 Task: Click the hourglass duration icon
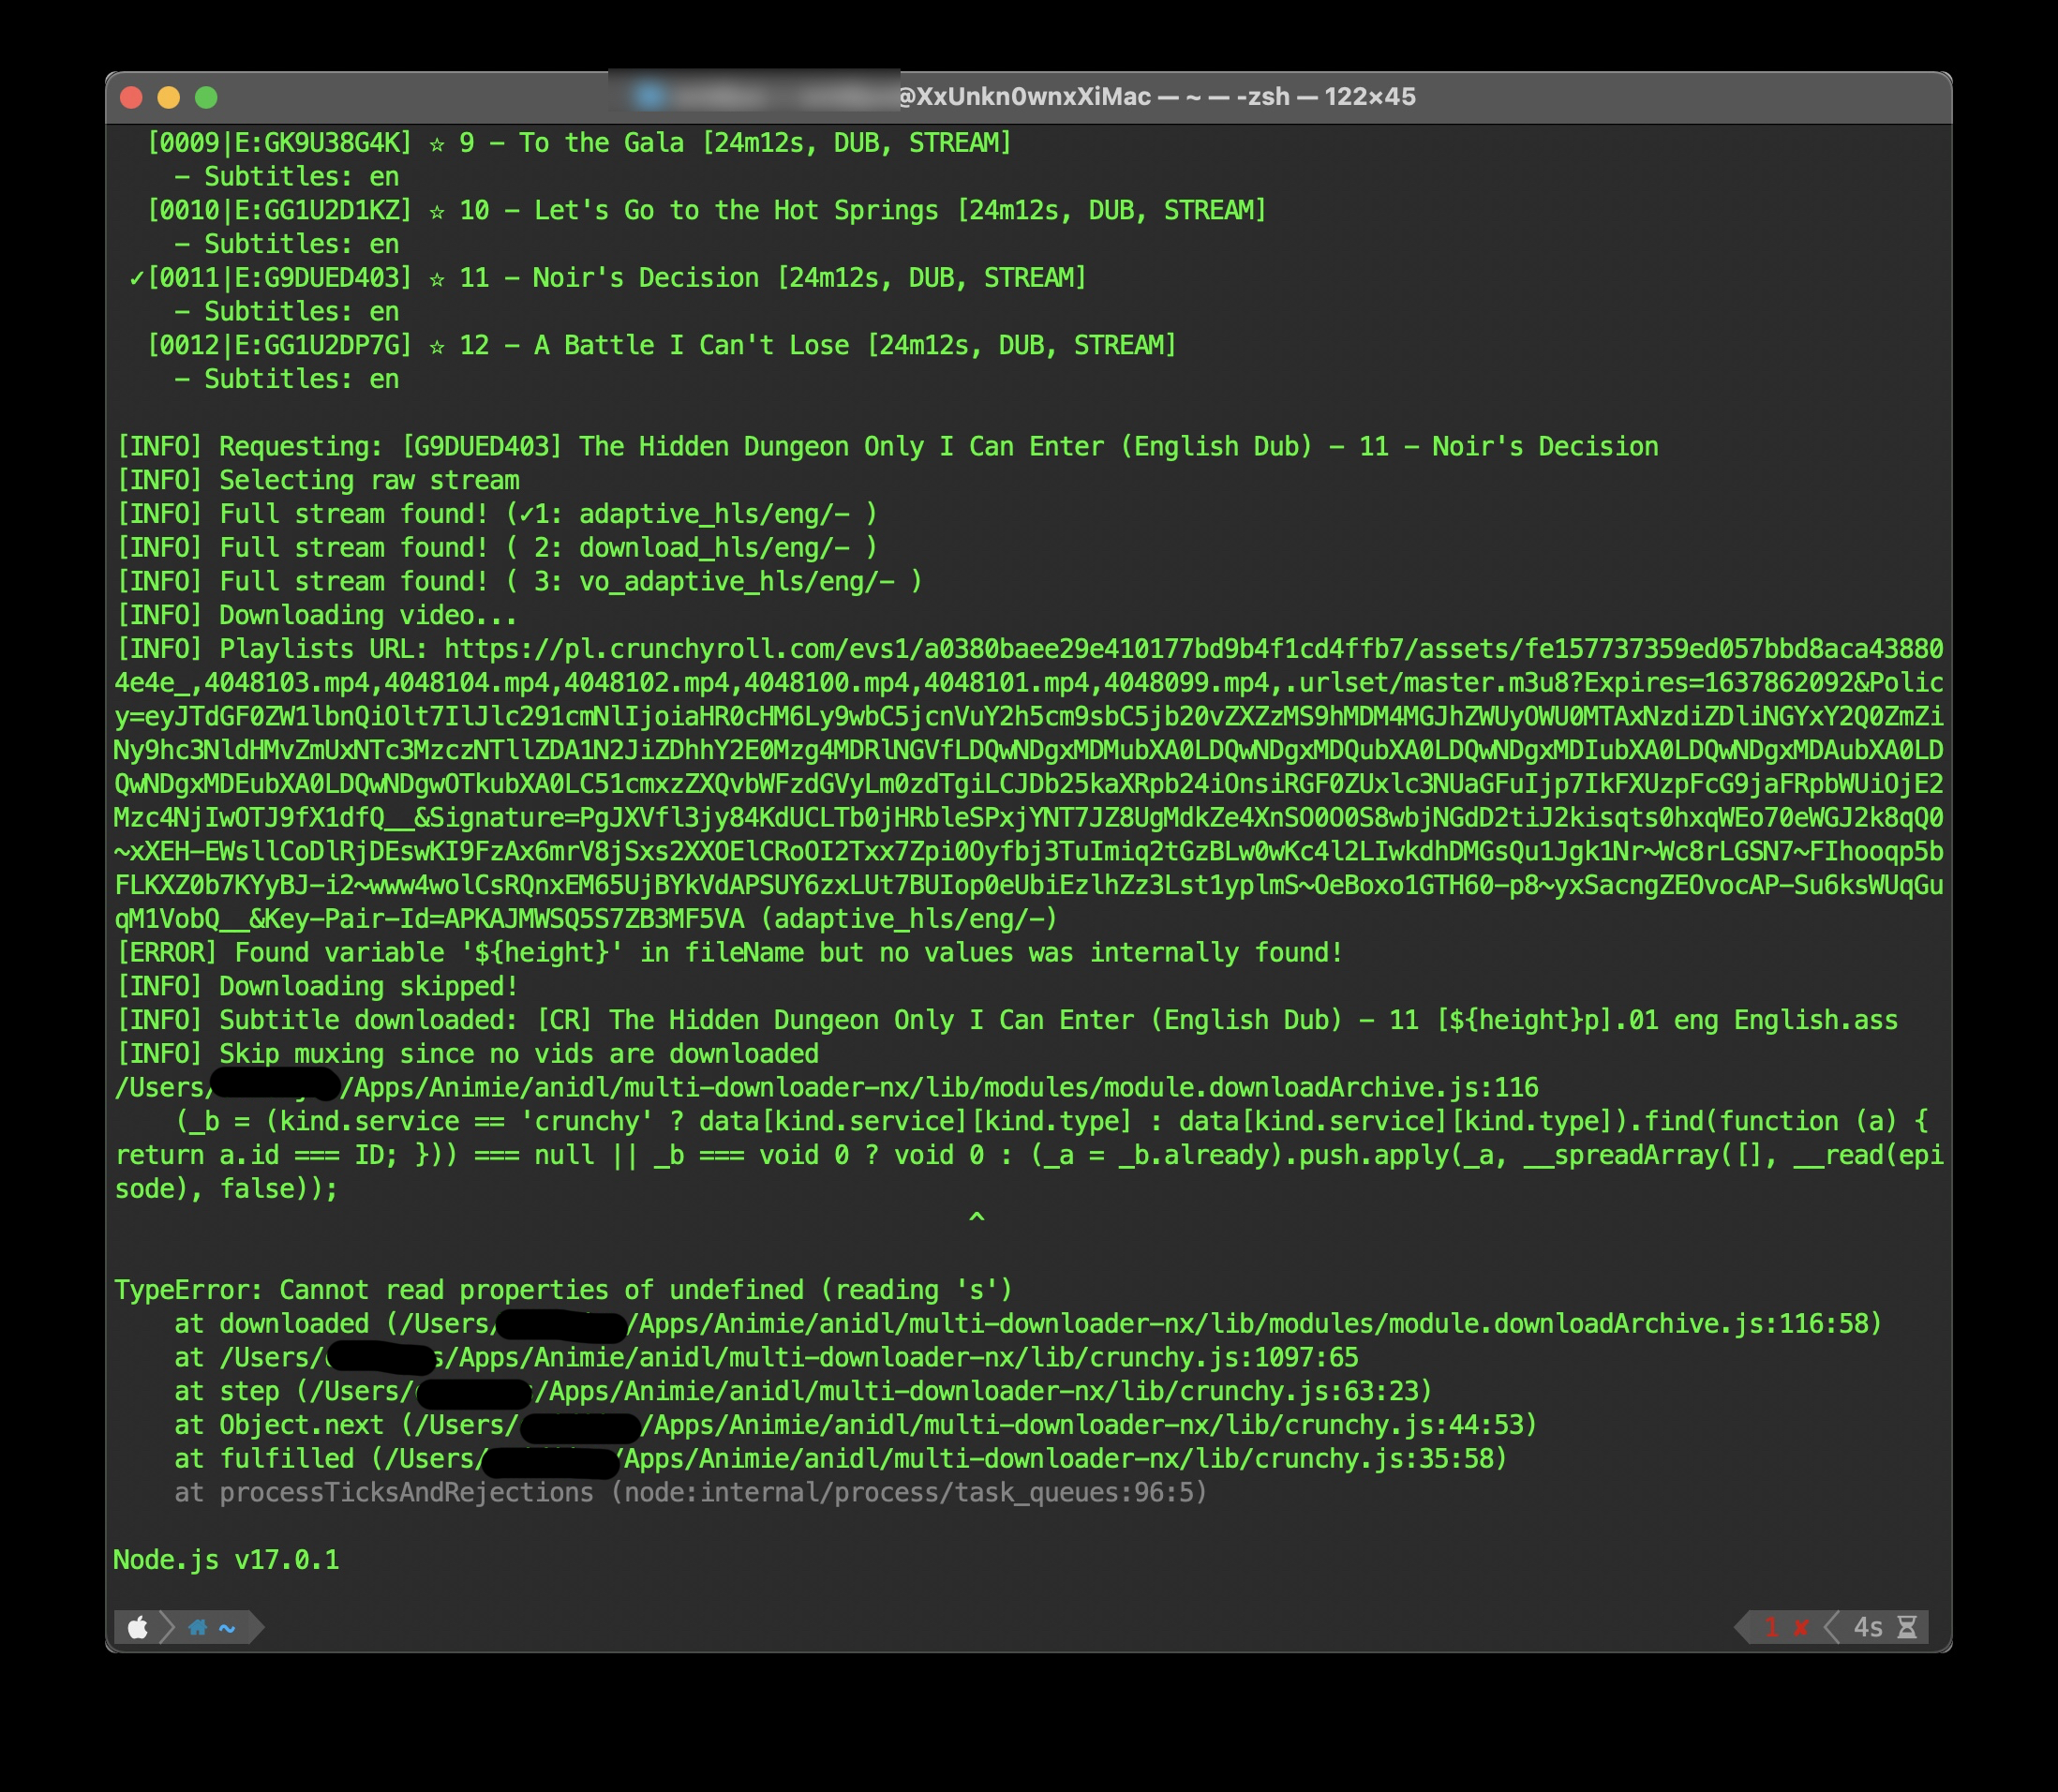click(1906, 1627)
